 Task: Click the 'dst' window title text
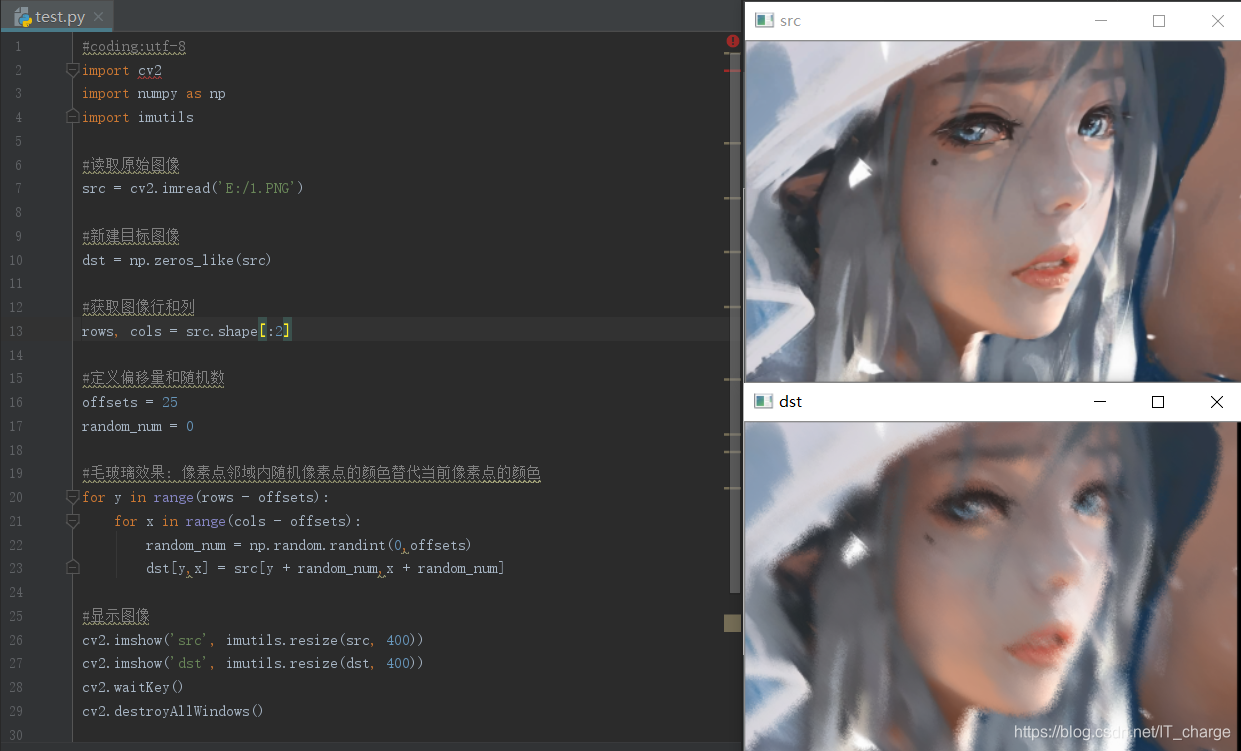coord(790,401)
